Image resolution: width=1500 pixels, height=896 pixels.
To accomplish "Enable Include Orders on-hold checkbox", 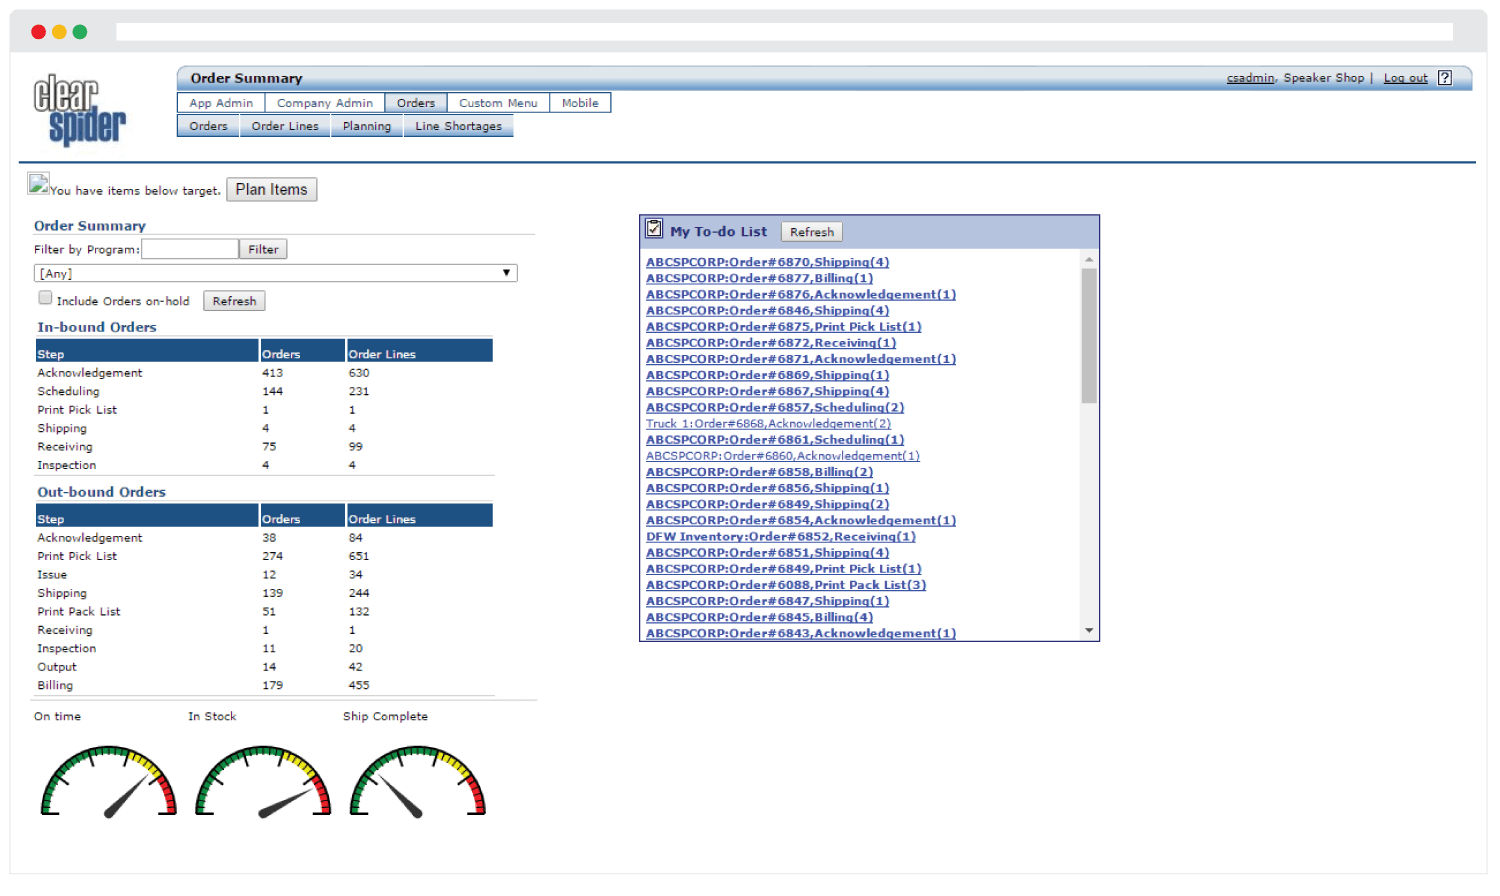I will coord(45,298).
